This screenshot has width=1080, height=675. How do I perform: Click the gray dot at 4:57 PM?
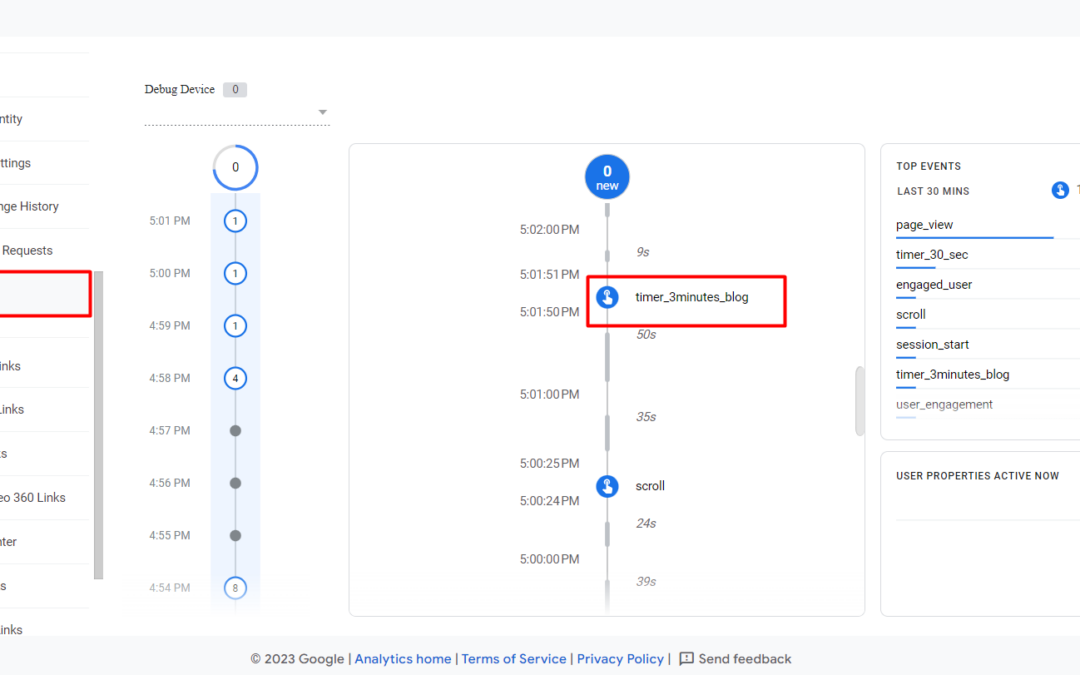pyautogui.click(x=235, y=431)
